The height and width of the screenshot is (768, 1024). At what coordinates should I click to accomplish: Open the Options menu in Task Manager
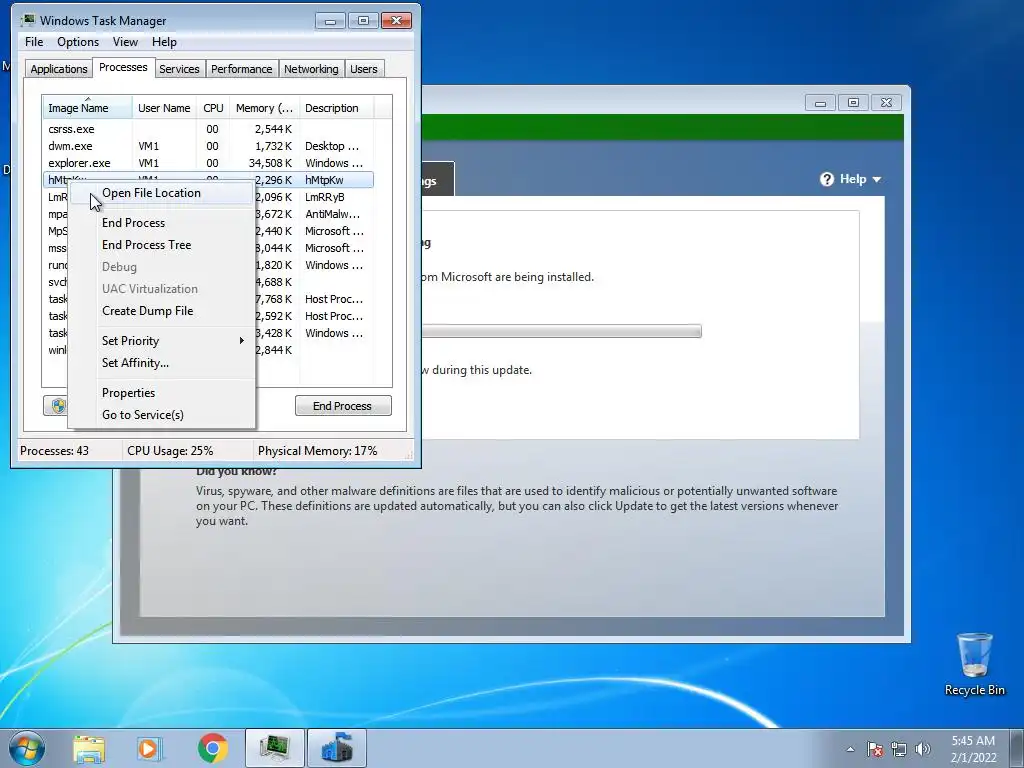(x=78, y=42)
